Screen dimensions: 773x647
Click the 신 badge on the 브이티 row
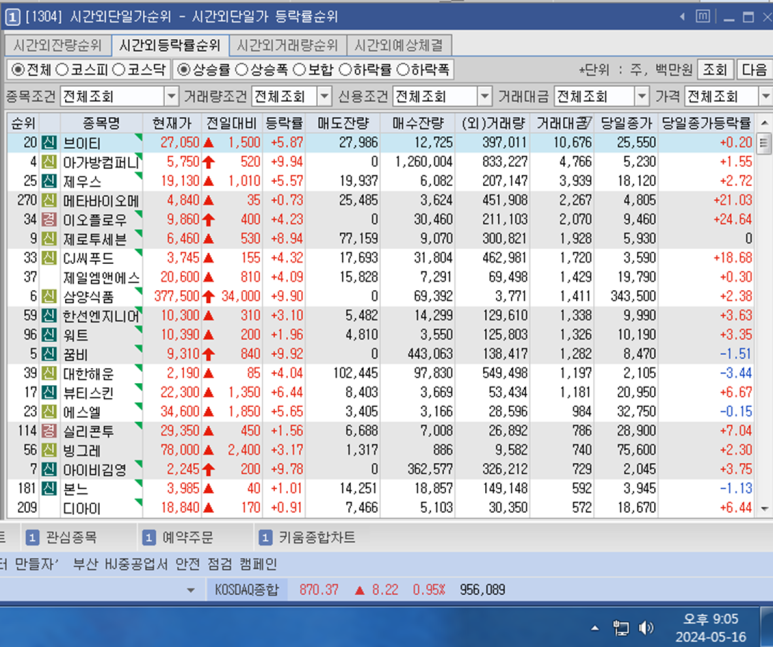pyautogui.click(x=49, y=143)
